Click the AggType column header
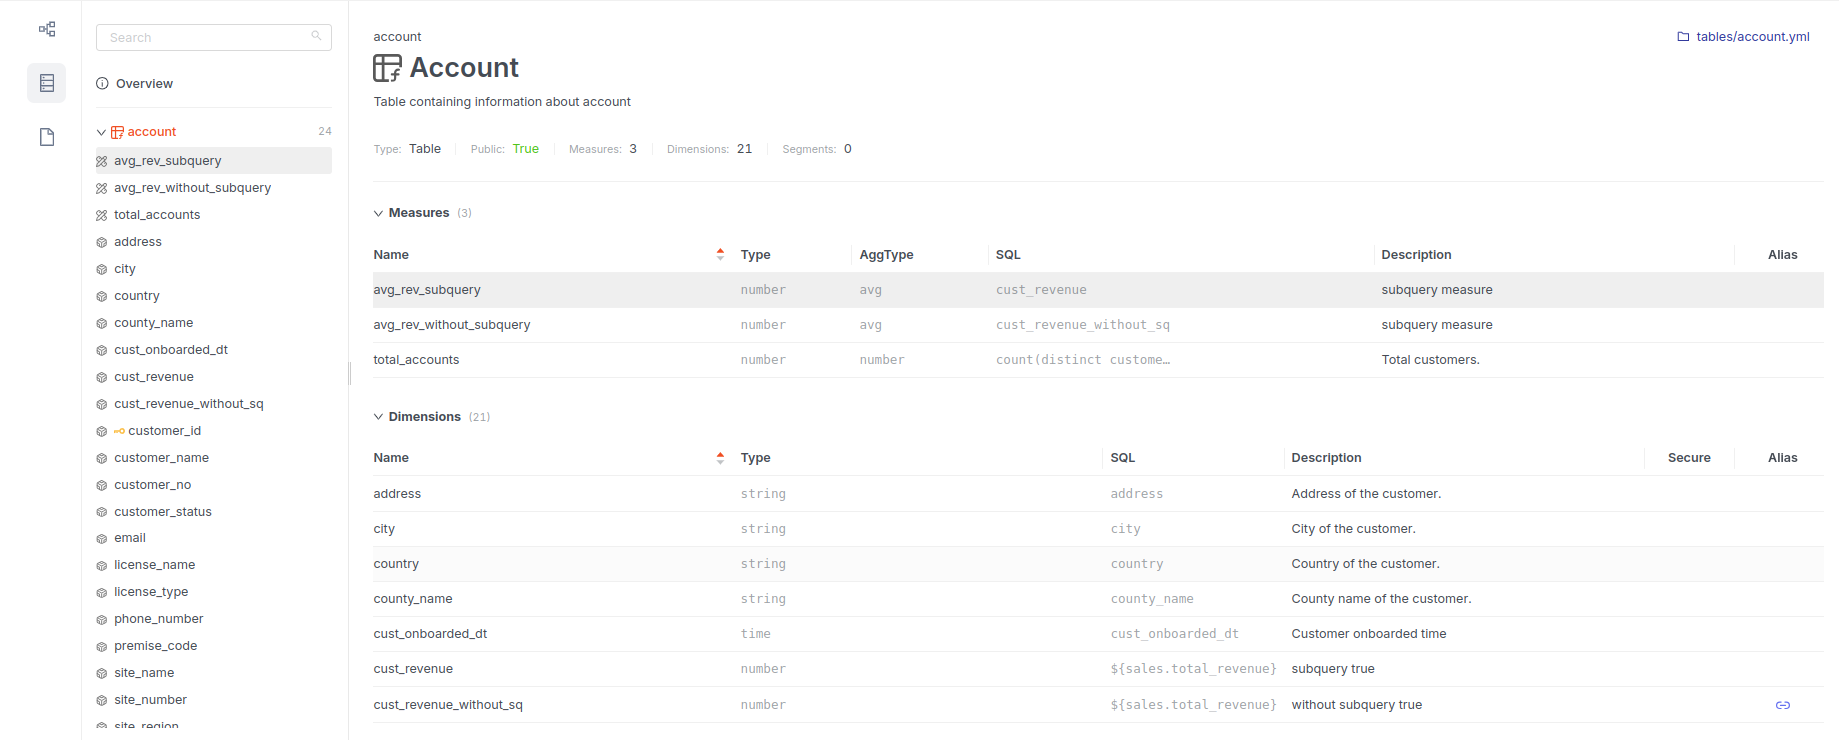The width and height of the screenshot is (1839, 740). tap(886, 255)
